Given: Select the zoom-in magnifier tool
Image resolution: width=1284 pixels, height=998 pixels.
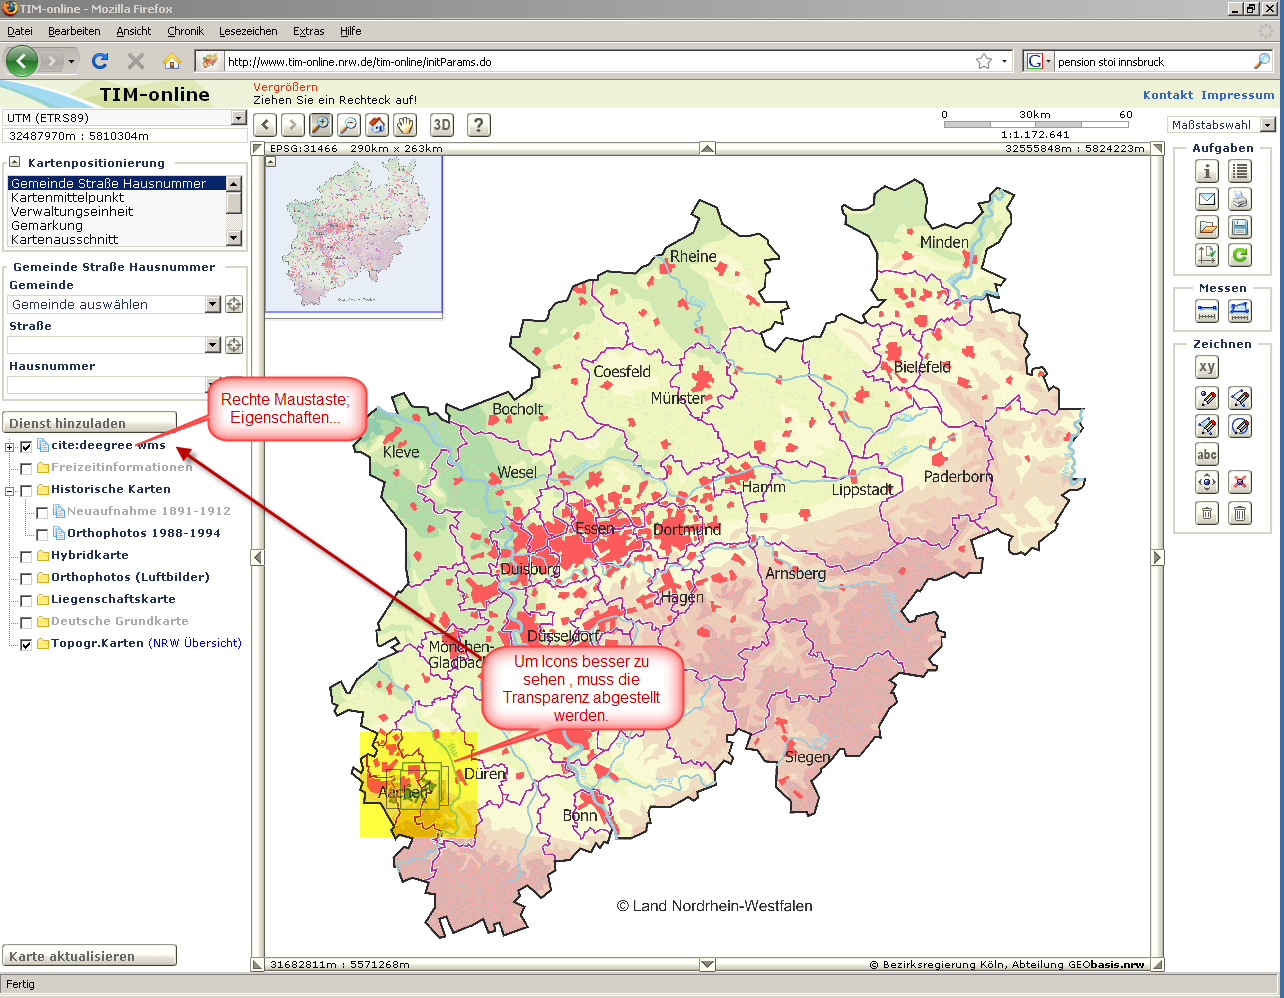Looking at the screenshot, I should (x=320, y=125).
